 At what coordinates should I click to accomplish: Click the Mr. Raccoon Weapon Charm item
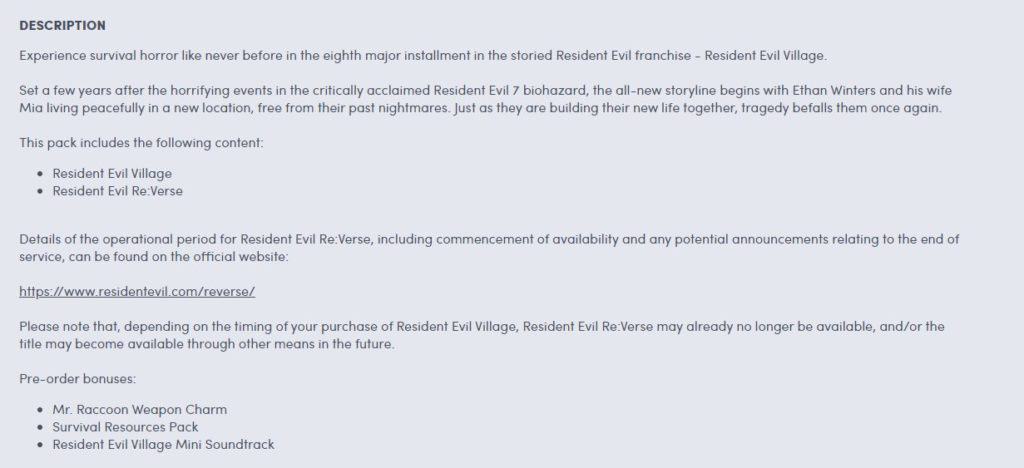pos(140,410)
